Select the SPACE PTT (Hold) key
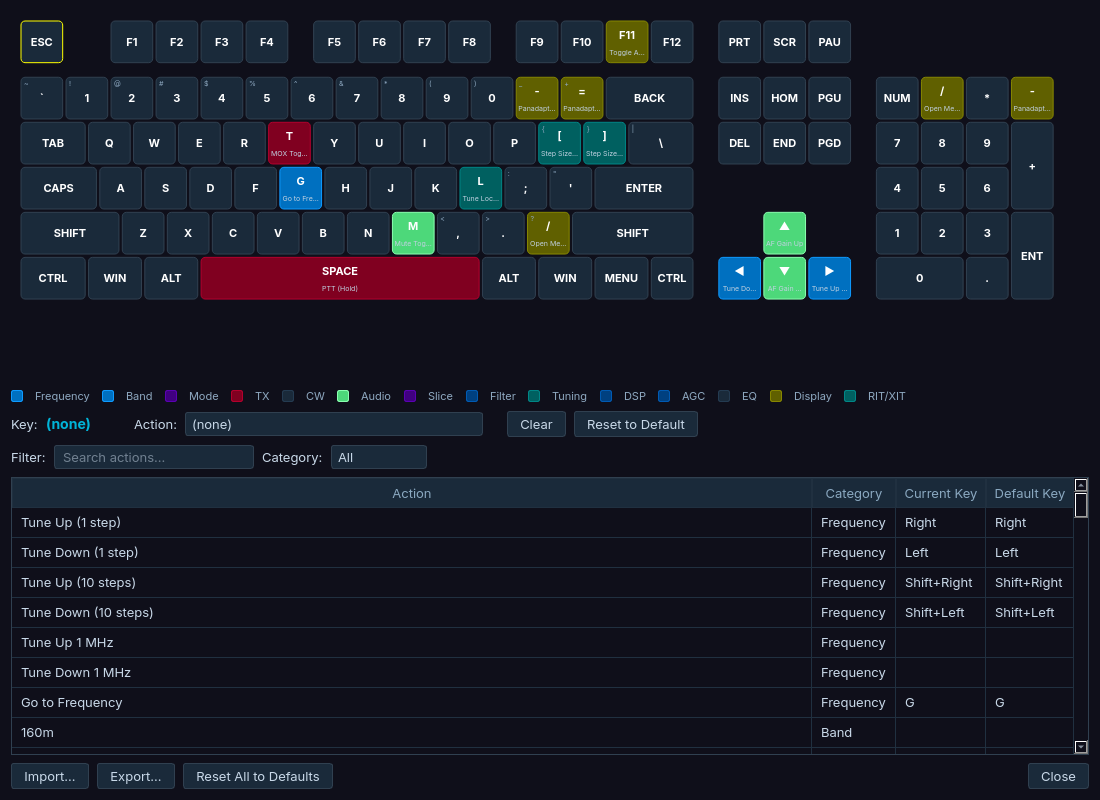The image size is (1100, 800). click(x=340, y=278)
